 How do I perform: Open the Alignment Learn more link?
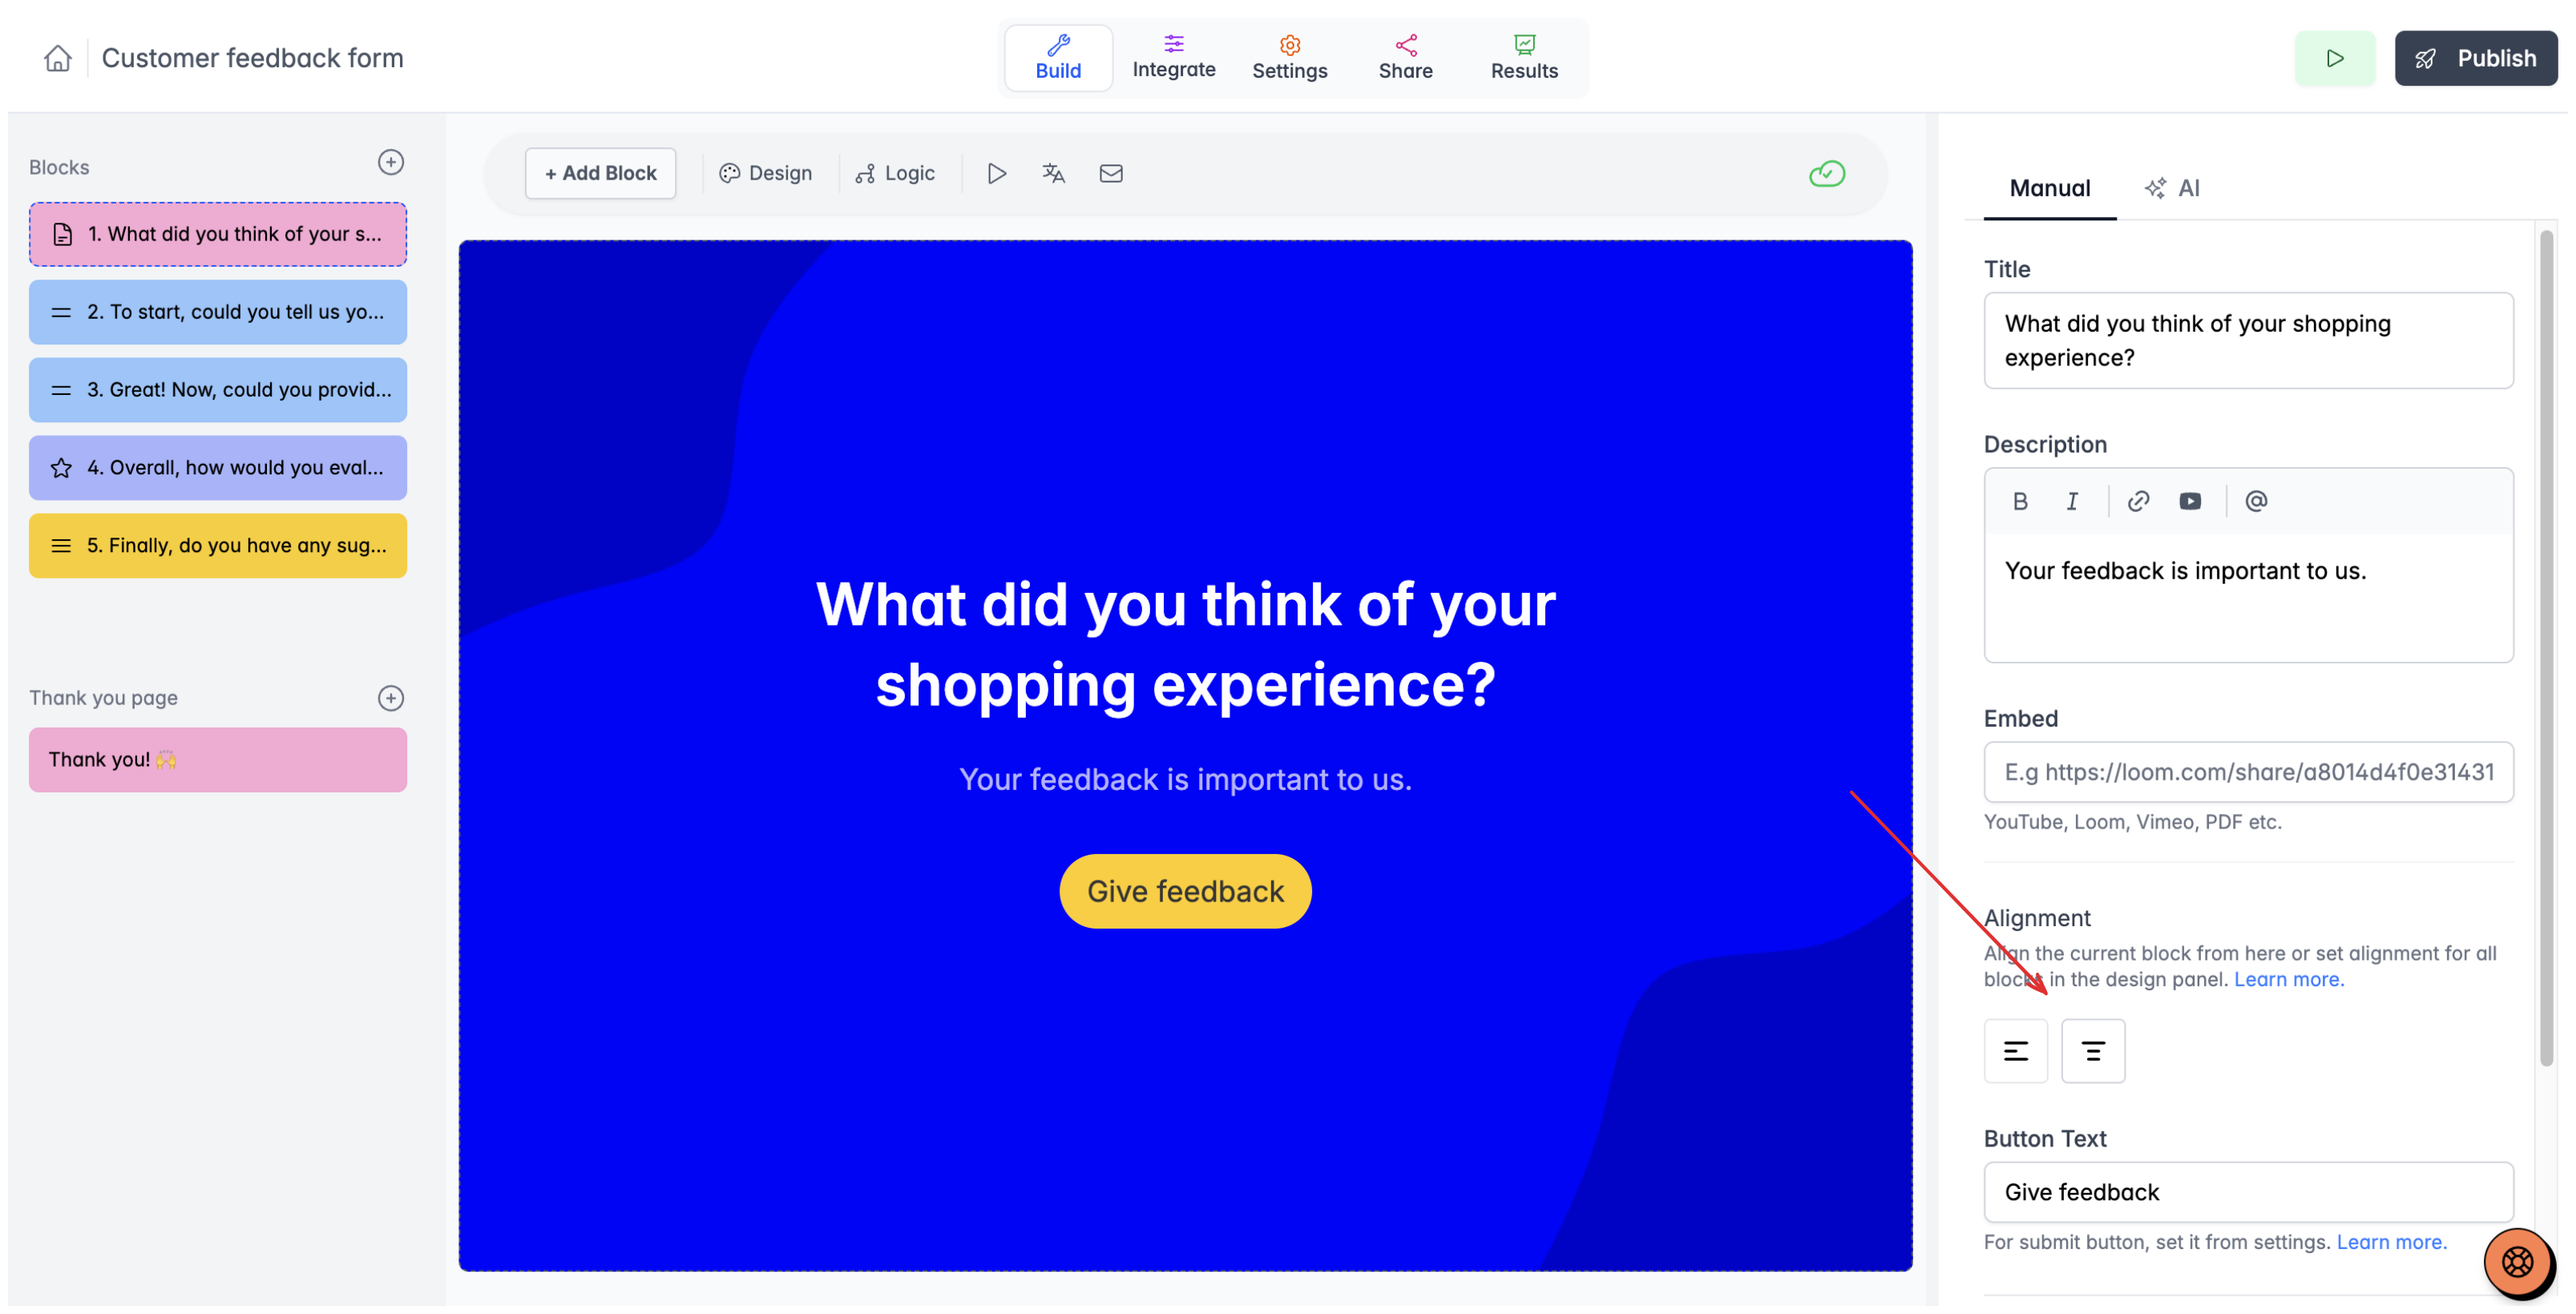coord(2289,979)
